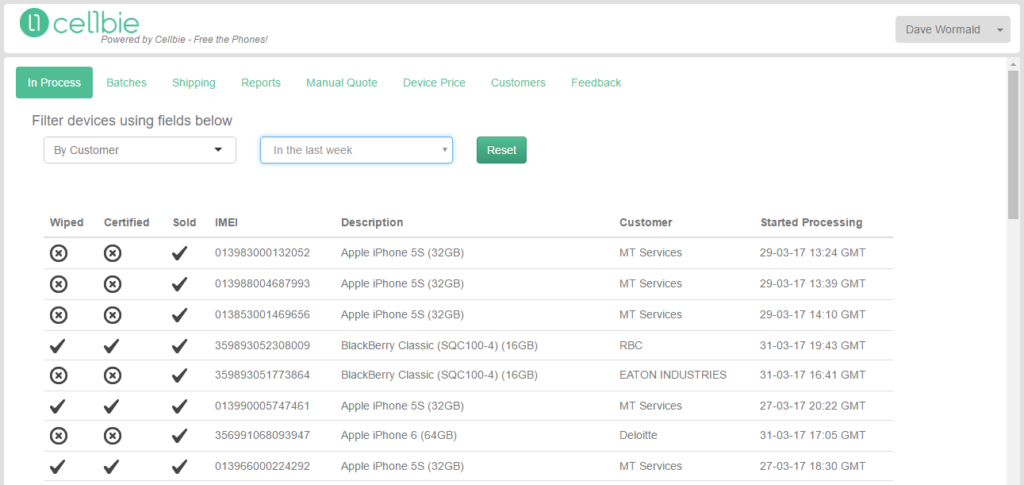
Task: Click the vertical scrollbar thumb
Action: [1013, 144]
